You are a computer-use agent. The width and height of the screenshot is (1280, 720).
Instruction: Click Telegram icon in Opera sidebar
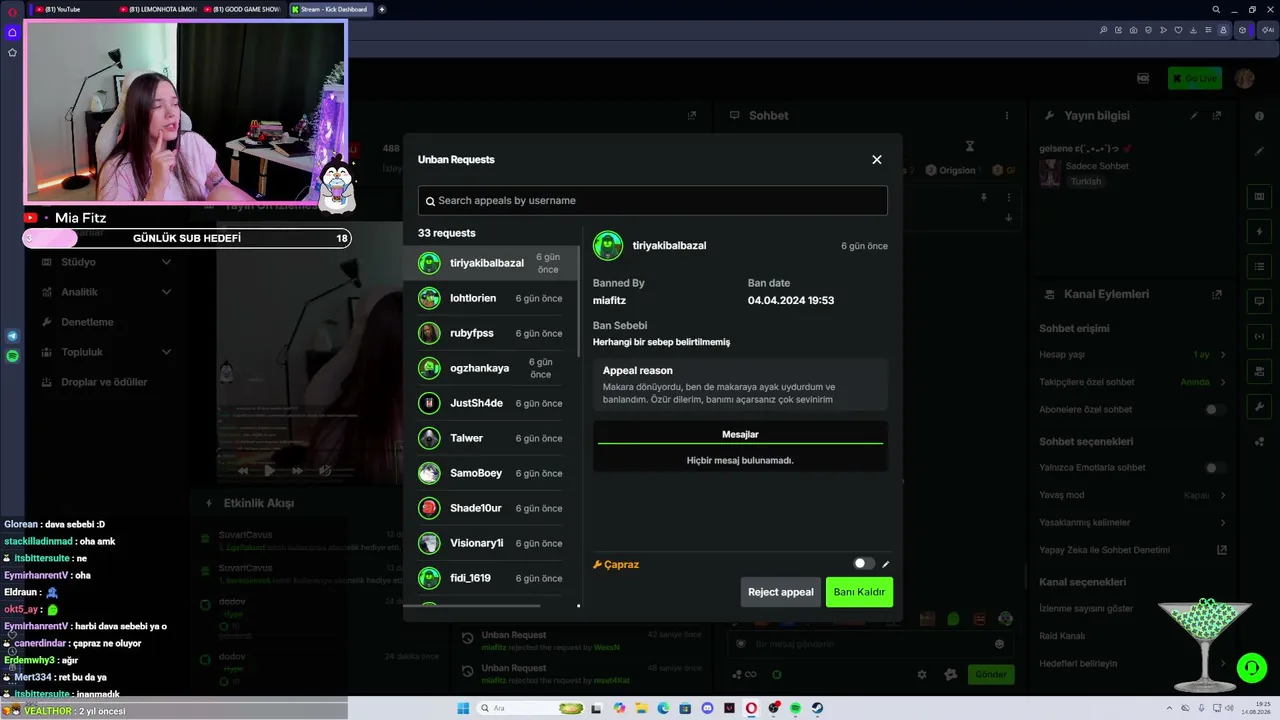tap(12, 336)
